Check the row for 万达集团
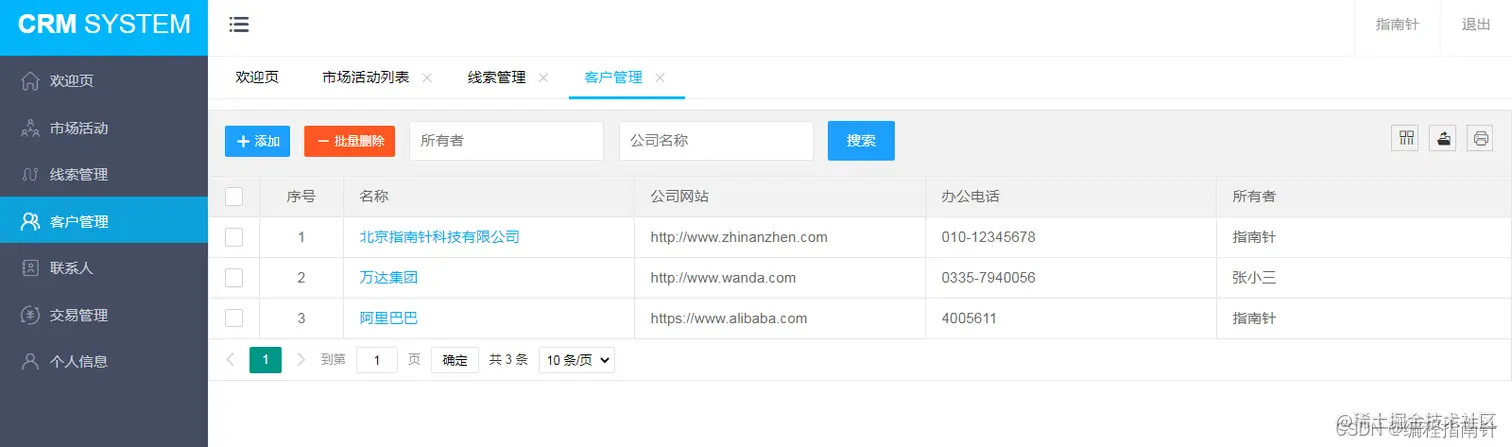Viewport: 1512px width, 447px height. tap(234, 278)
